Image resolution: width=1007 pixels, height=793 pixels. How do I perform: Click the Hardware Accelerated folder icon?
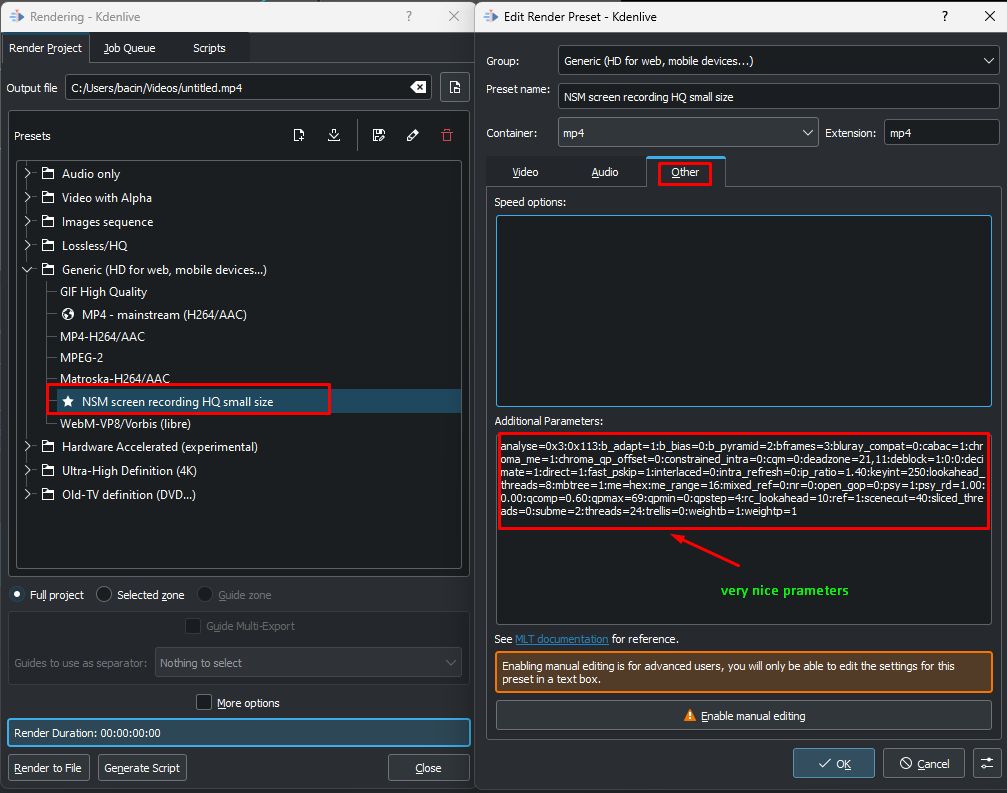tap(48, 446)
